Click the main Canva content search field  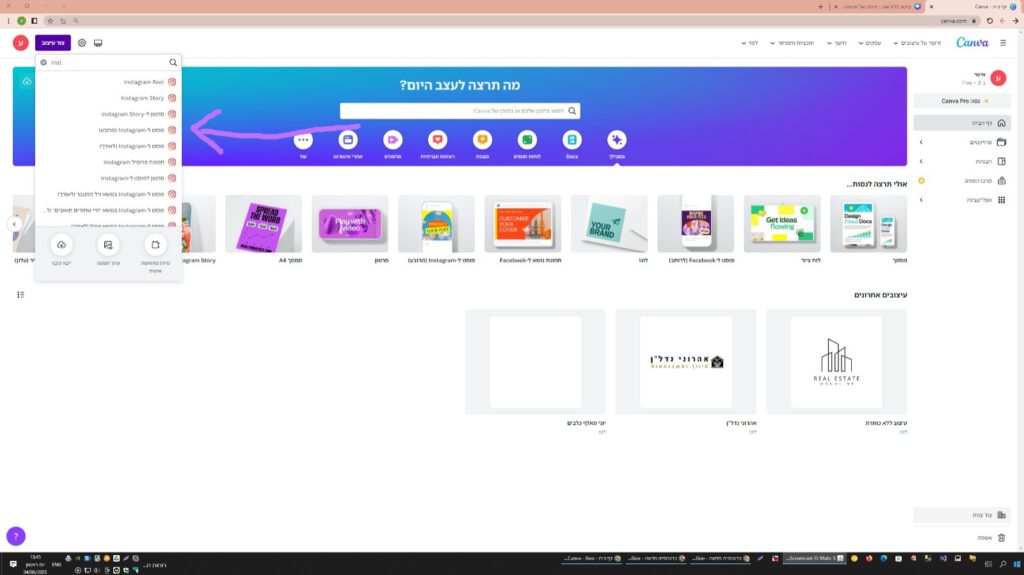pos(460,111)
